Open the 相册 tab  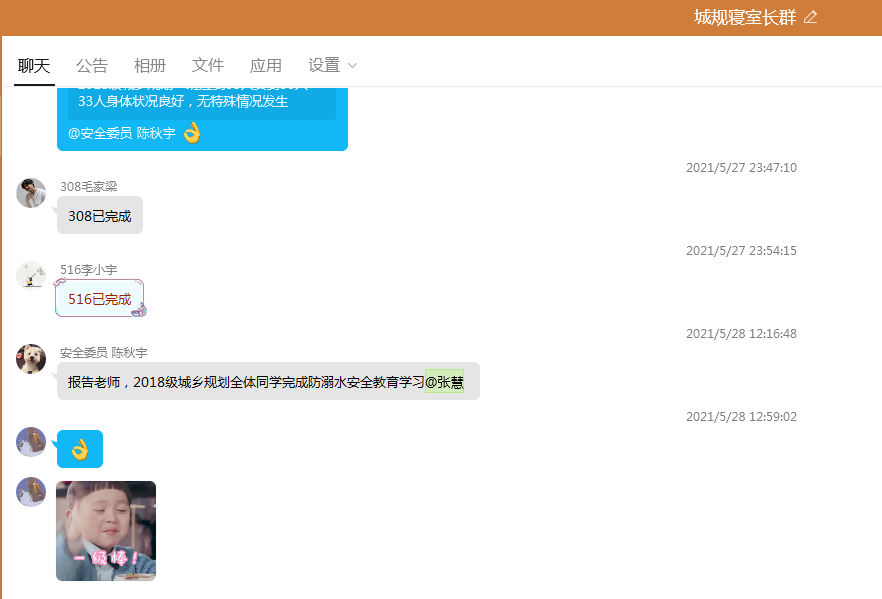(150, 66)
